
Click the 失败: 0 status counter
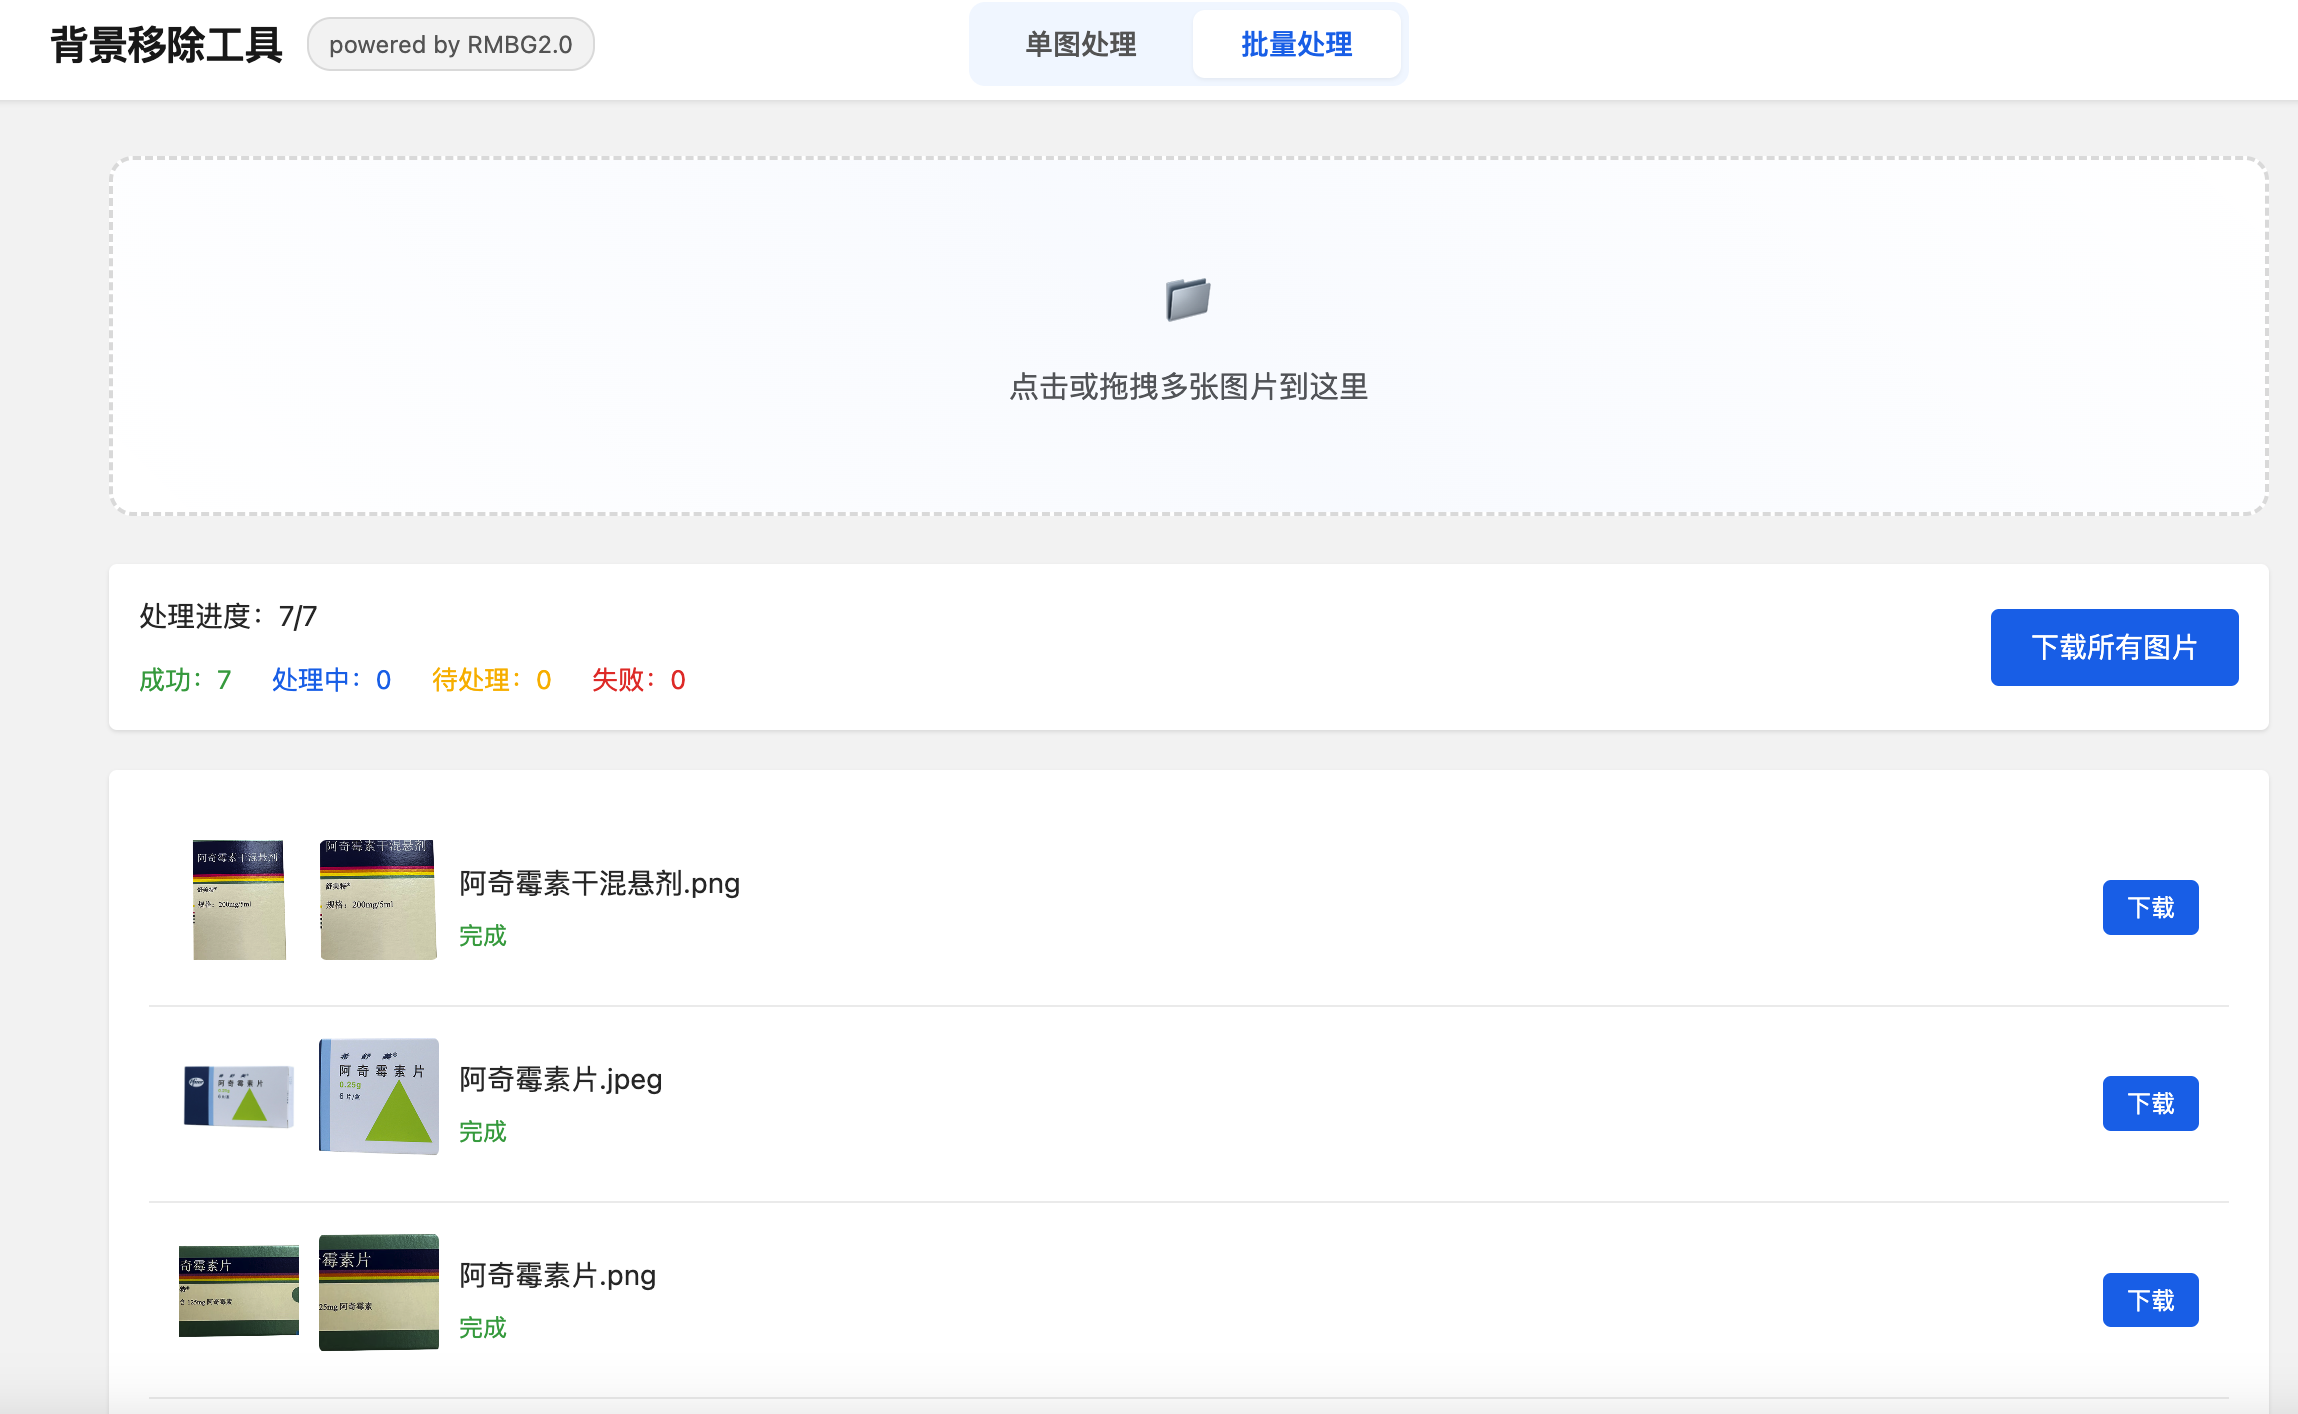click(x=638, y=680)
